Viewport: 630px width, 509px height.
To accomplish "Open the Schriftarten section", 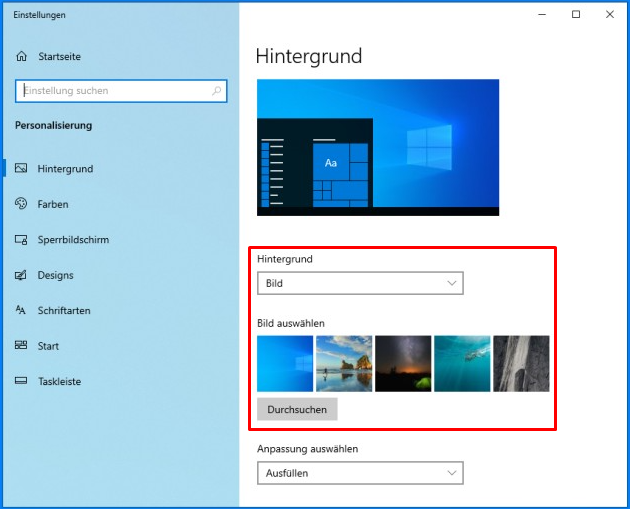I will tap(64, 311).
